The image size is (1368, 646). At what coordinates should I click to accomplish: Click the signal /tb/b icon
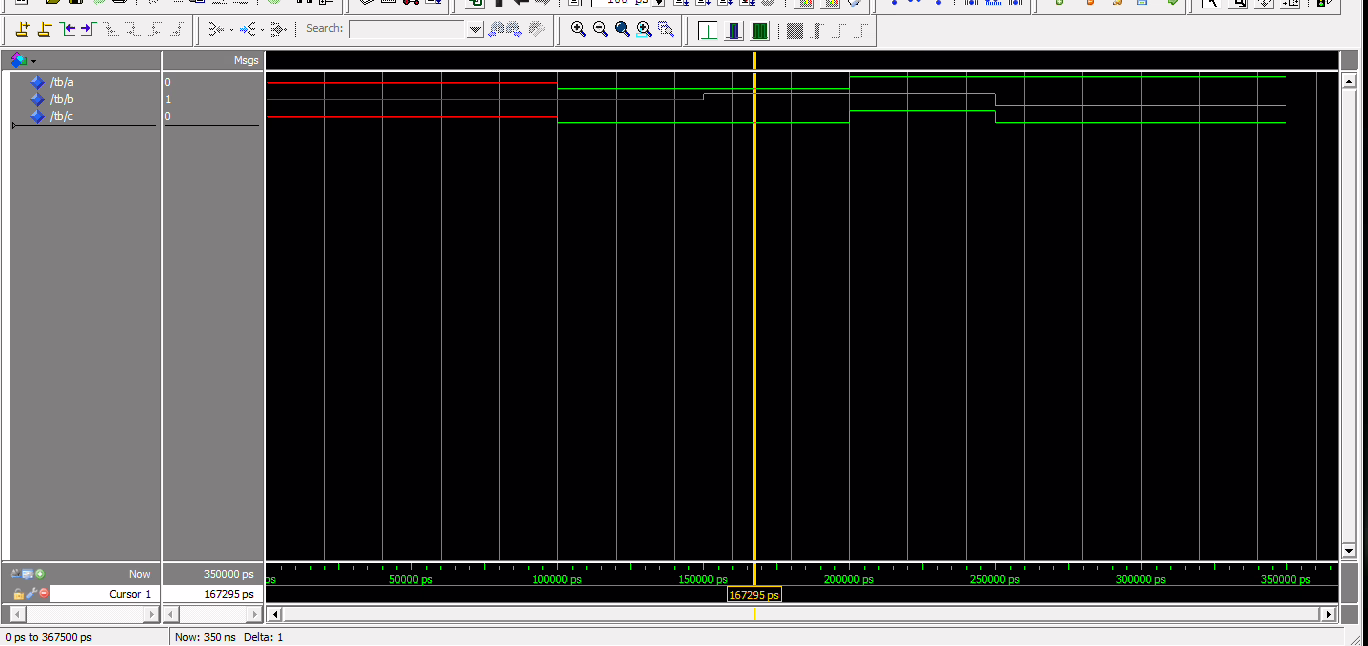38,99
